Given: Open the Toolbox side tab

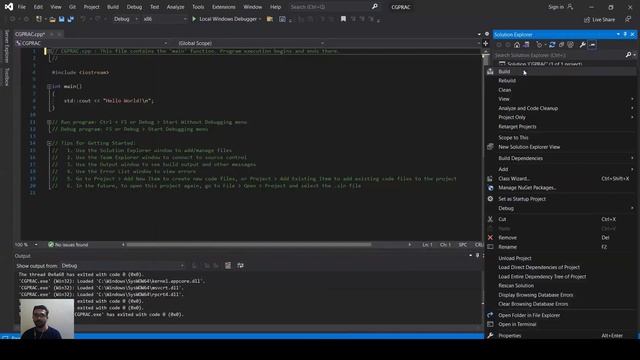Looking at the screenshot, I should pos(7,77).
